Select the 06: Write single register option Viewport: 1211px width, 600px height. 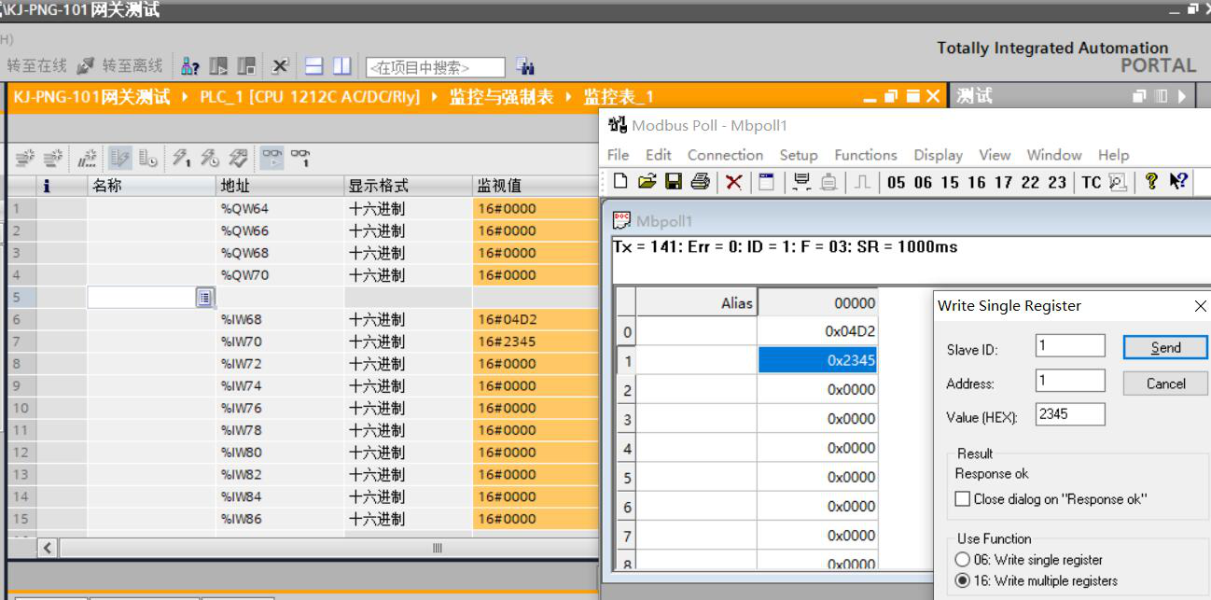click(963, 560)
